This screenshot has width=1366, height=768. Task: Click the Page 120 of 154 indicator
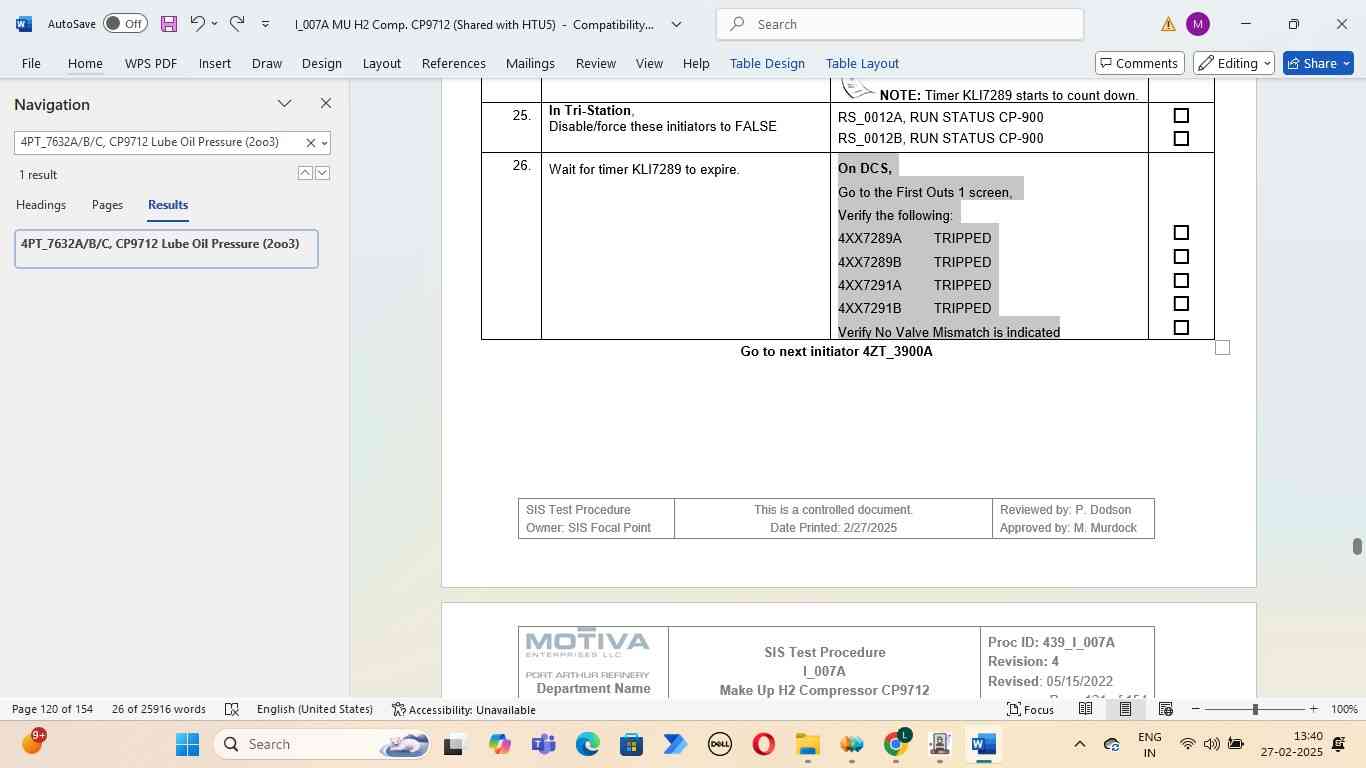point(52,709)
